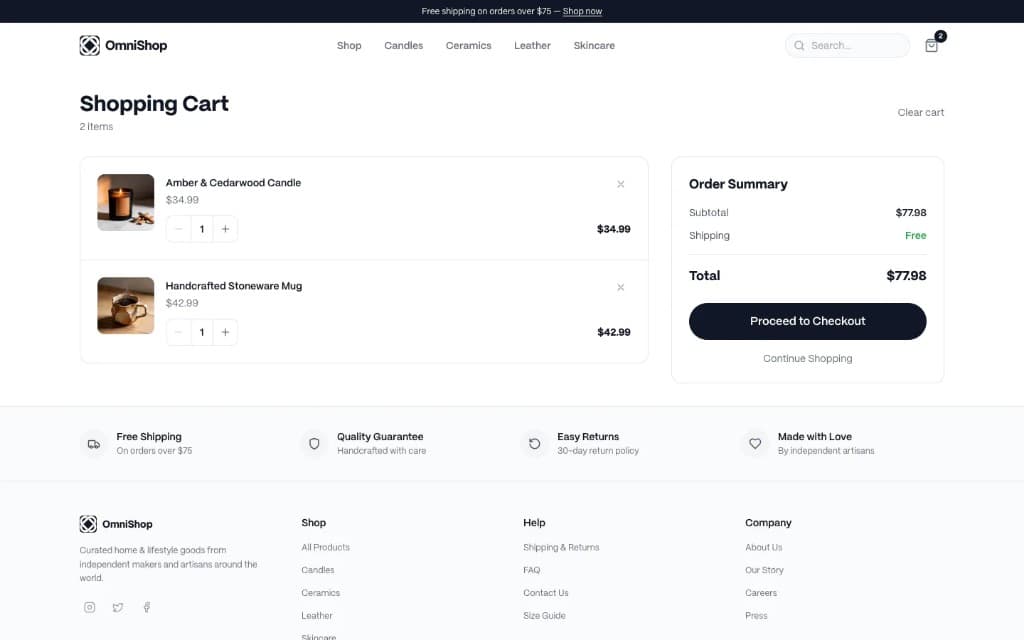
Task: Open the Instagram icon in footer
Action: point(89,607)
